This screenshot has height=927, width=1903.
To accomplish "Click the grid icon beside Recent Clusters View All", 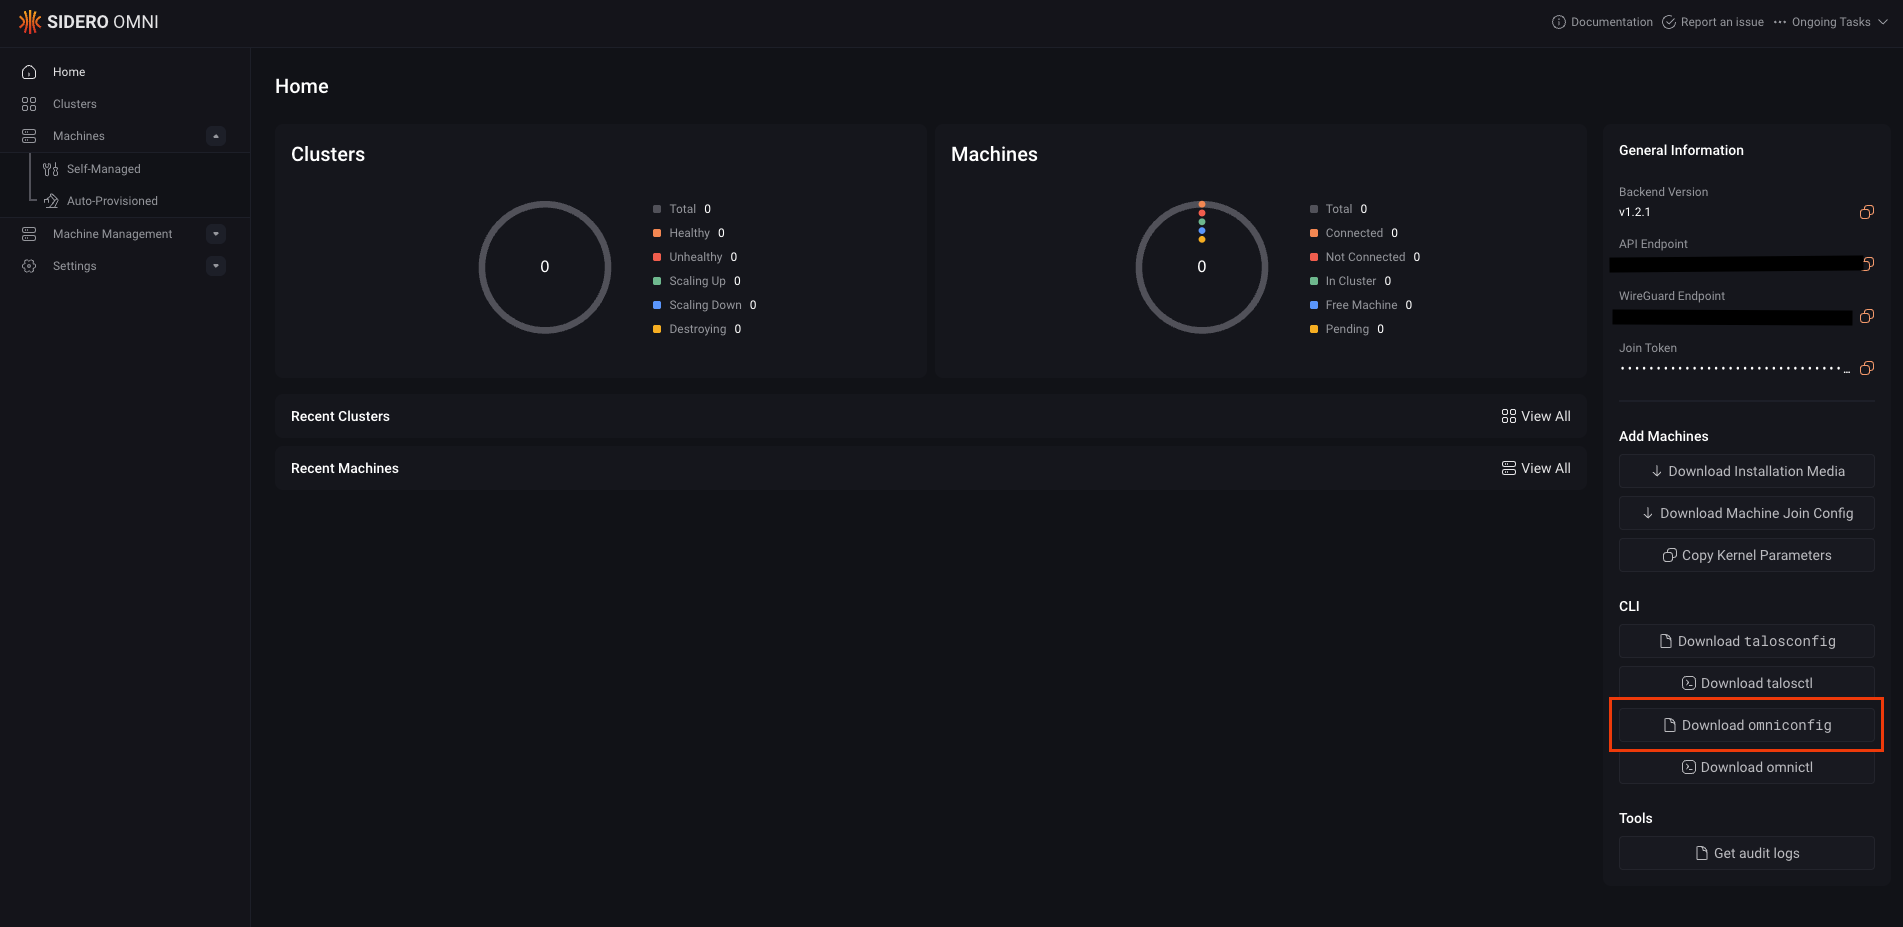I will click(x=1508, y=416).
